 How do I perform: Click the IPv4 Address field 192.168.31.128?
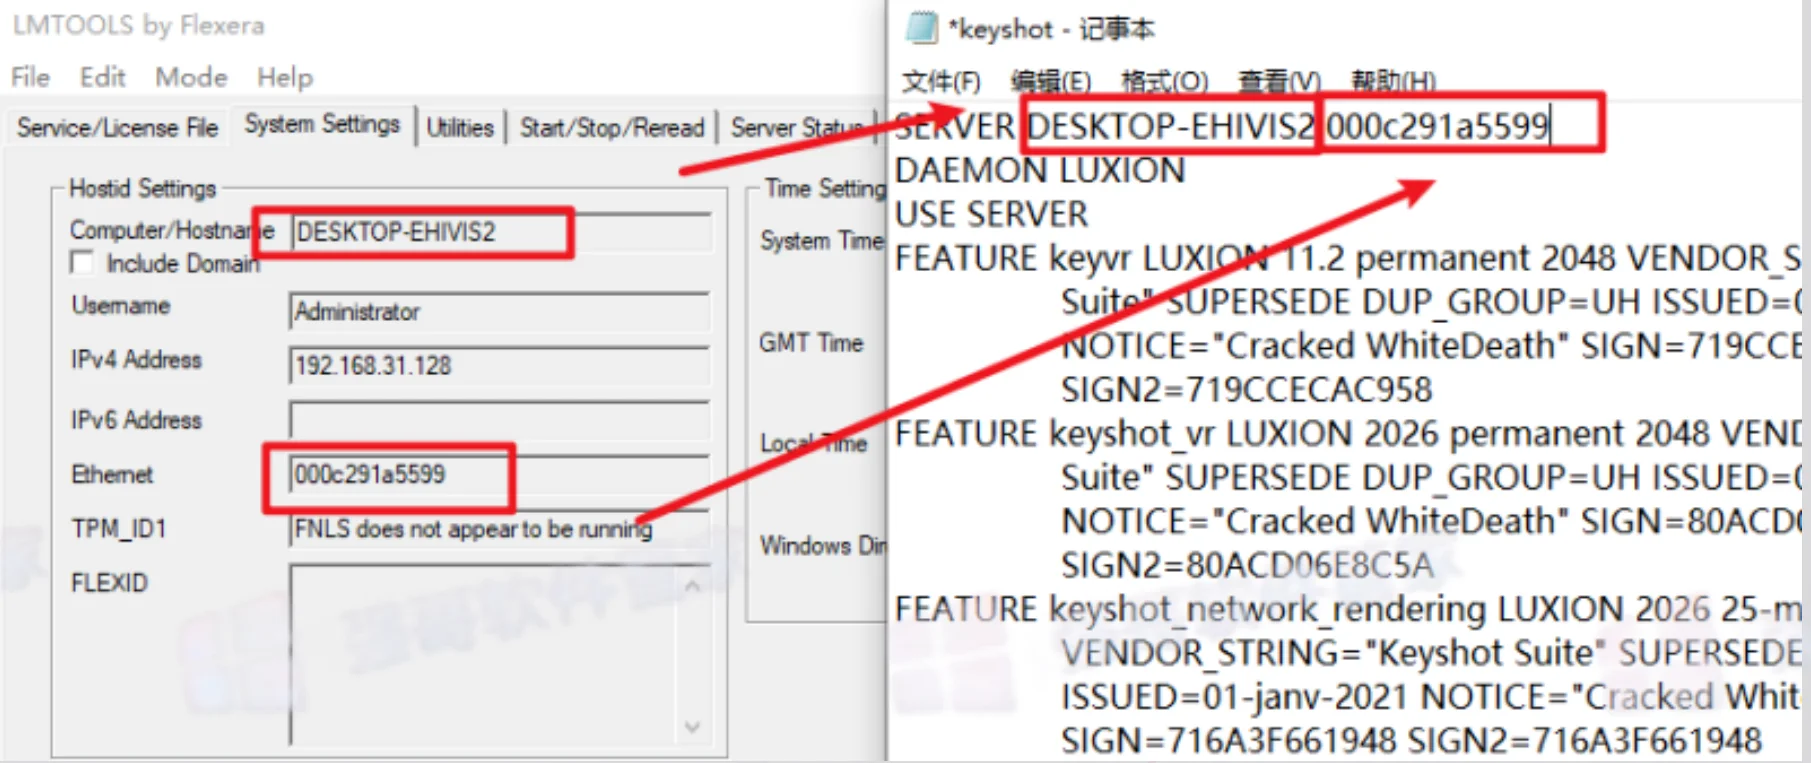coord(500,366)
